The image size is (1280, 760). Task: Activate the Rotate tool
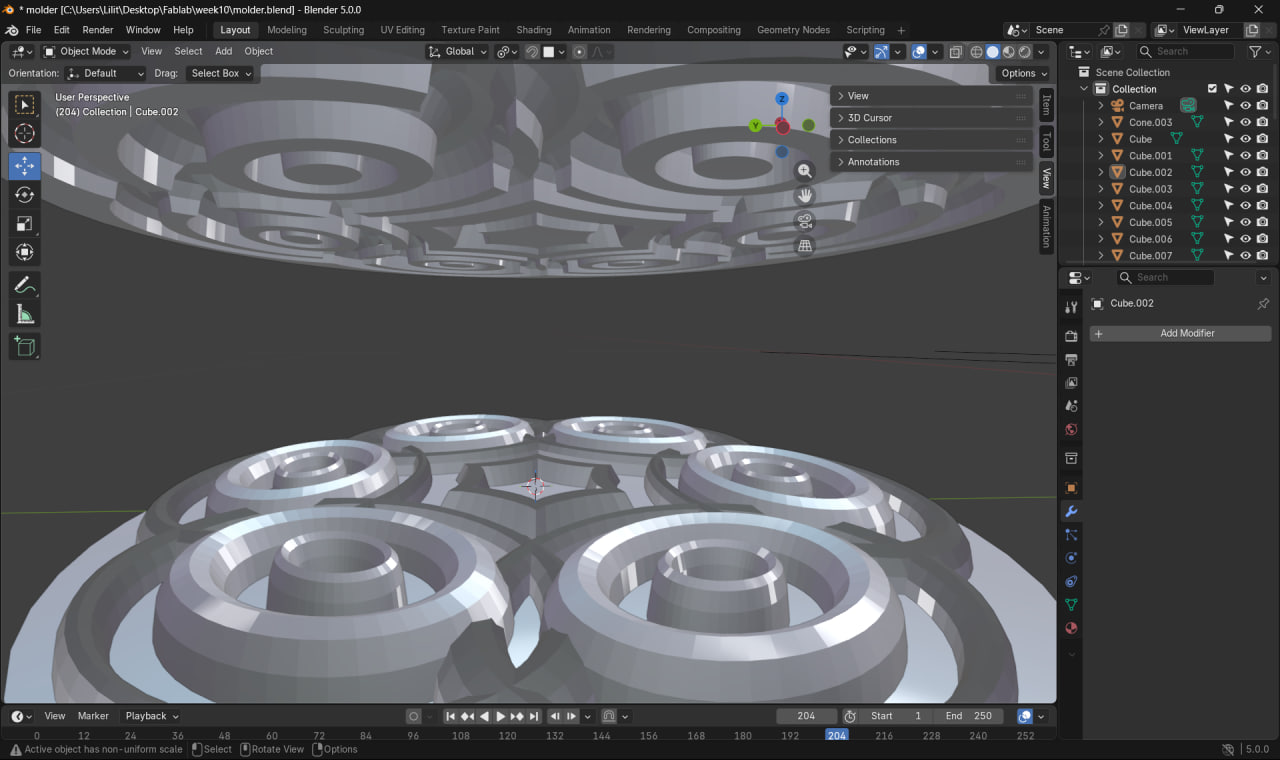pyautogui.click(x=25, y=195)
